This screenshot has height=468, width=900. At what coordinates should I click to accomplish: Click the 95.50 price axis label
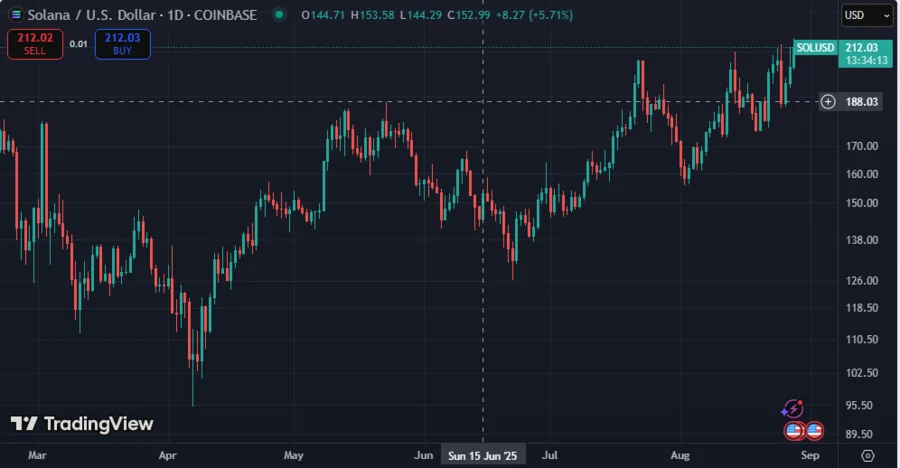[x=859, y=405]
